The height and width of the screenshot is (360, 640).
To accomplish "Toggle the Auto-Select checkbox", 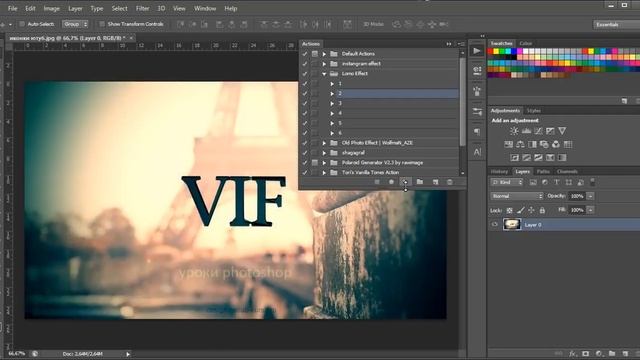I will [22, 24].
